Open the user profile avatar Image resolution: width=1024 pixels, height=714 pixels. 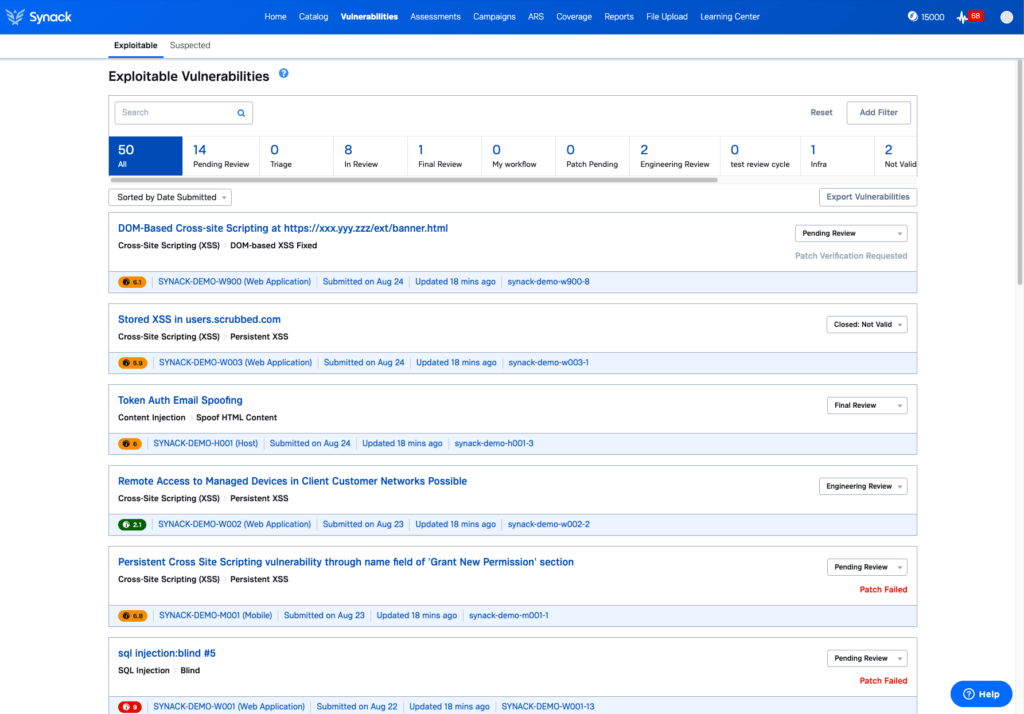click(x=1006, y=17)
